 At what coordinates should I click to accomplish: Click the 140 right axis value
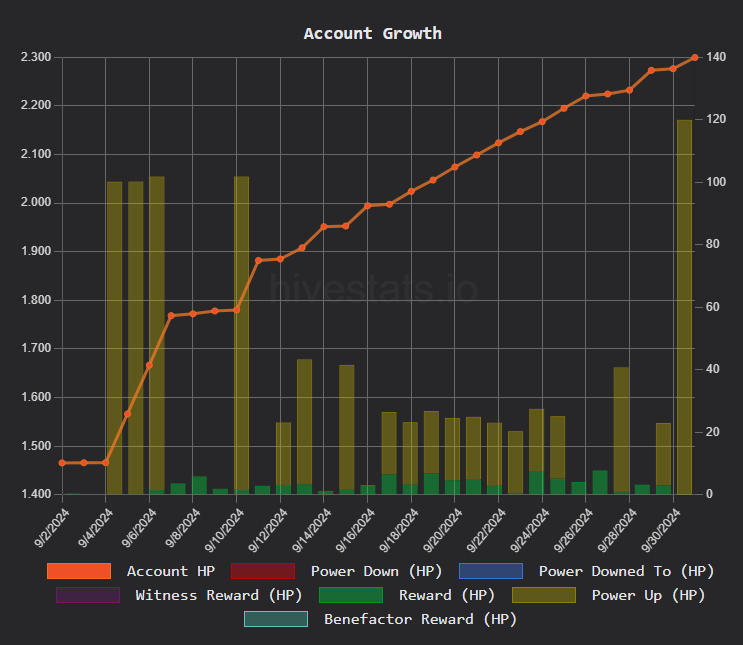716,57
